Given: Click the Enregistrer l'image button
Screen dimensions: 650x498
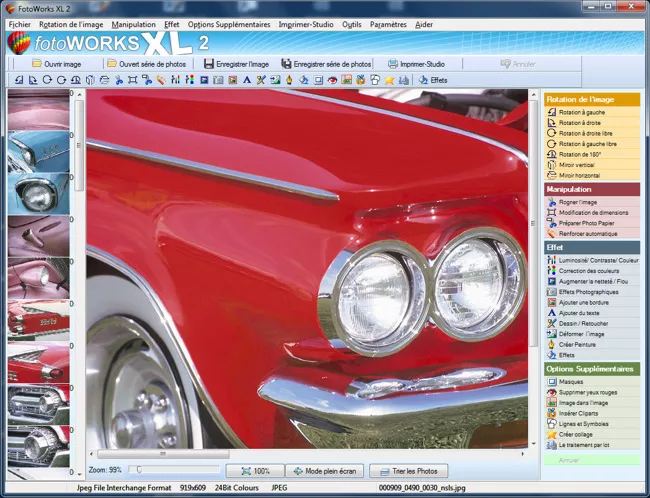Looking at the screenshot, I should (x=237, y=64).
